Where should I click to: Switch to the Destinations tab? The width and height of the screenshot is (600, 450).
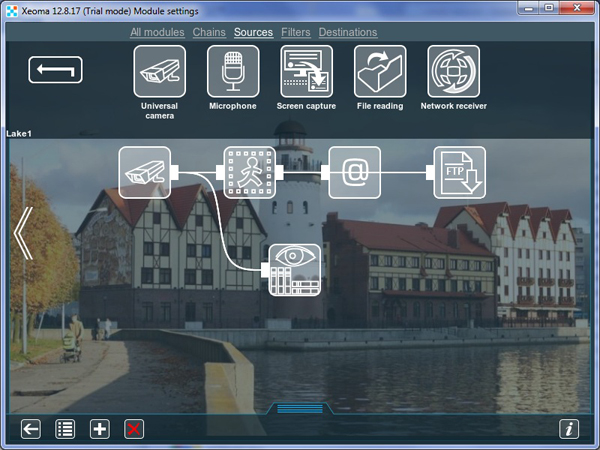point(348,32)
